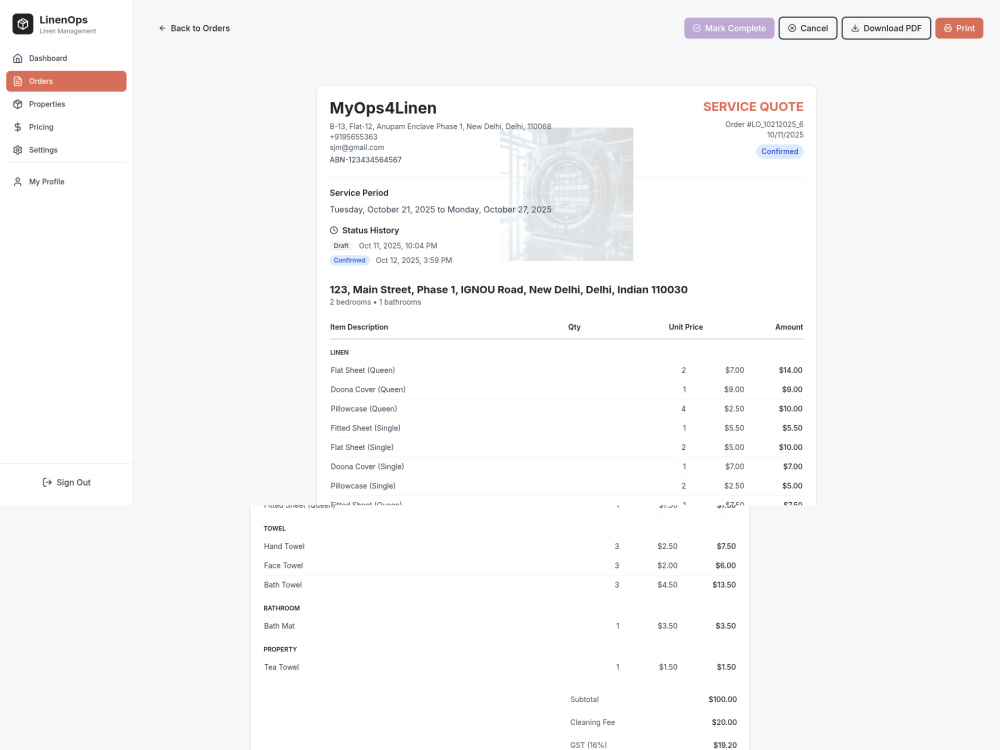Click the SERVICE QUOTE title text
The height and width of the screenshot is (750, 1000).
(753, 107)
